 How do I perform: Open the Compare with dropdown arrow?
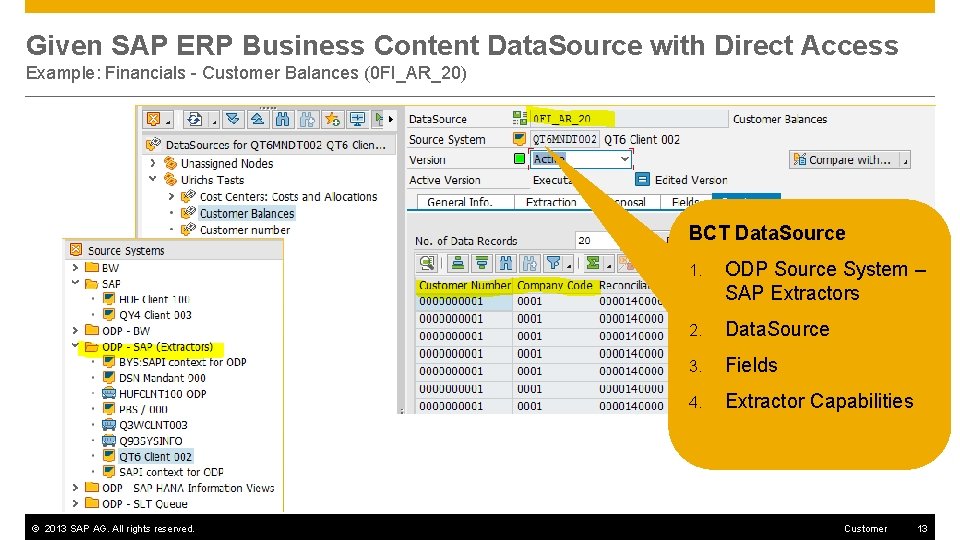coord(904,160)
